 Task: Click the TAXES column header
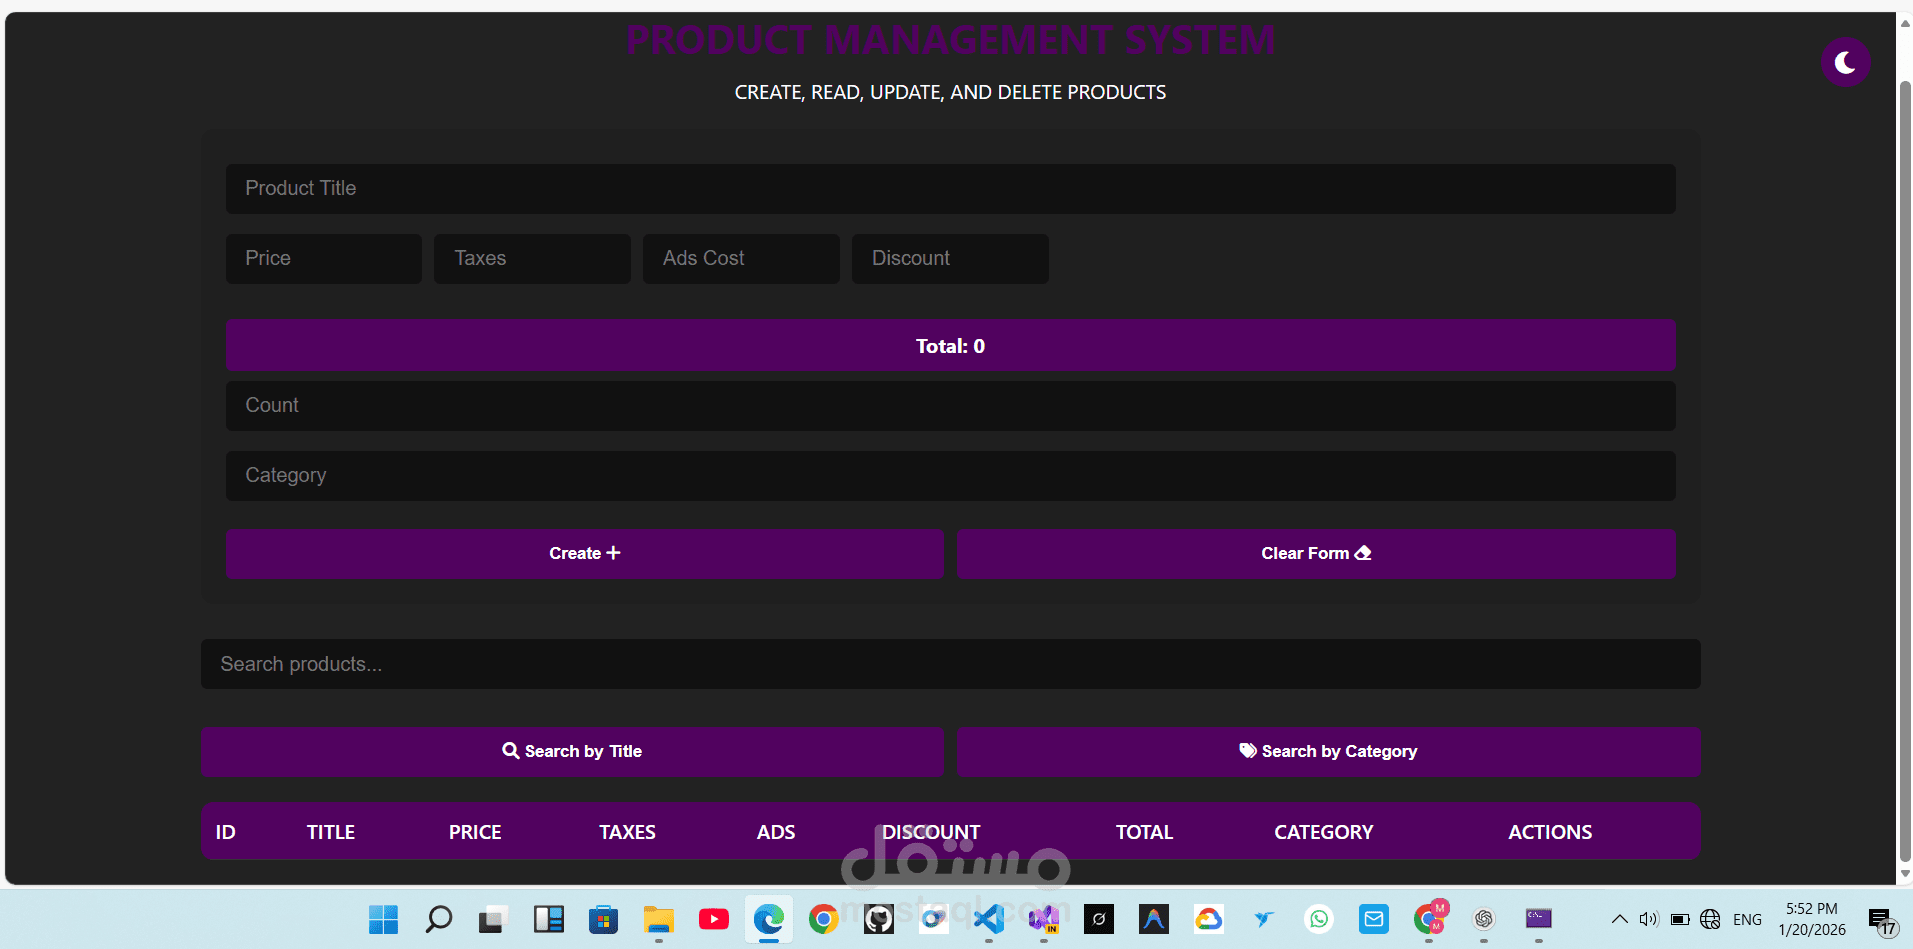pos(627,832)
